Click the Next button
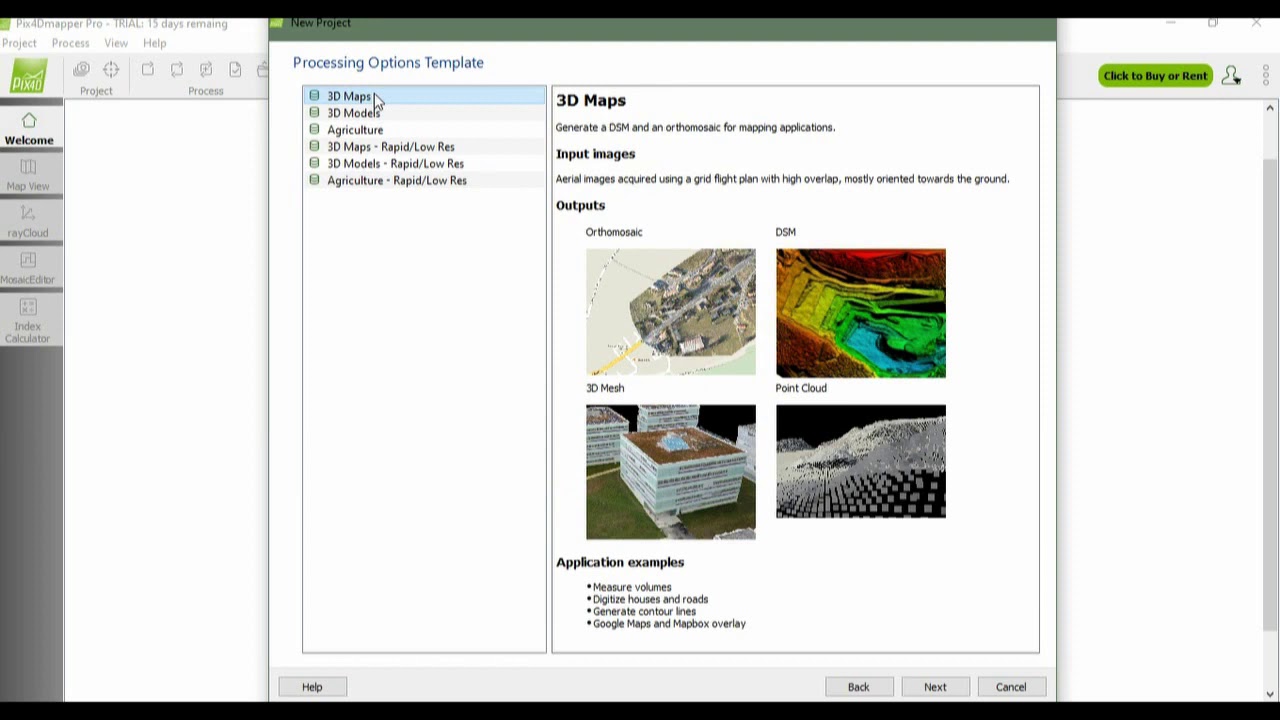 click(x=935, y=687)
